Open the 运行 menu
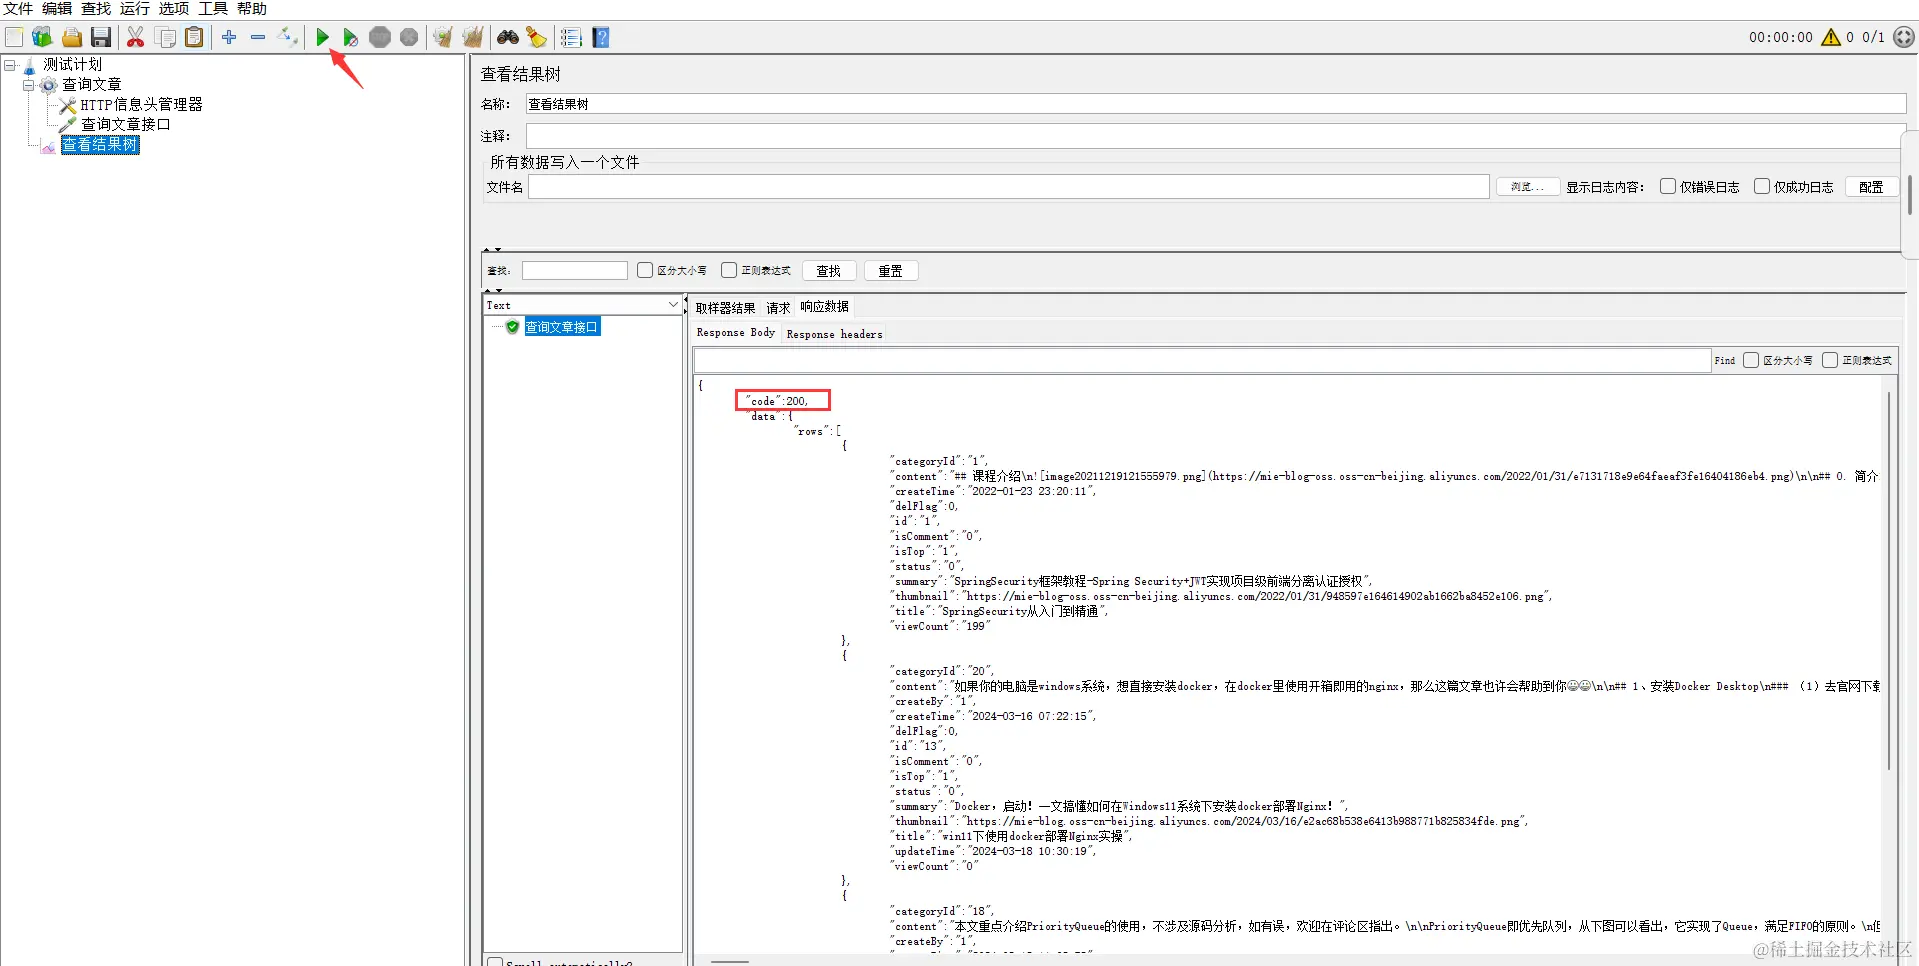Viewport: 1919px width, 966px height. pos(135,9)
